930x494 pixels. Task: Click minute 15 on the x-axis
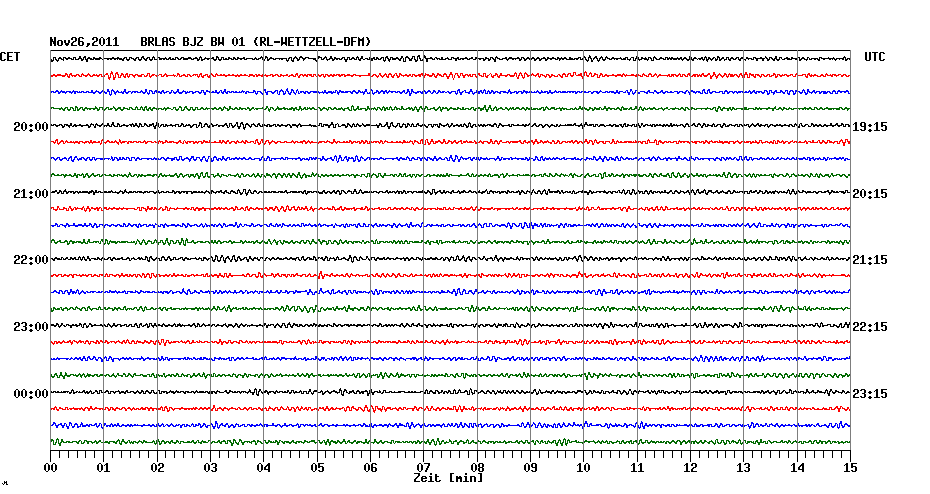pyautogui.click(x=849, y=467)
